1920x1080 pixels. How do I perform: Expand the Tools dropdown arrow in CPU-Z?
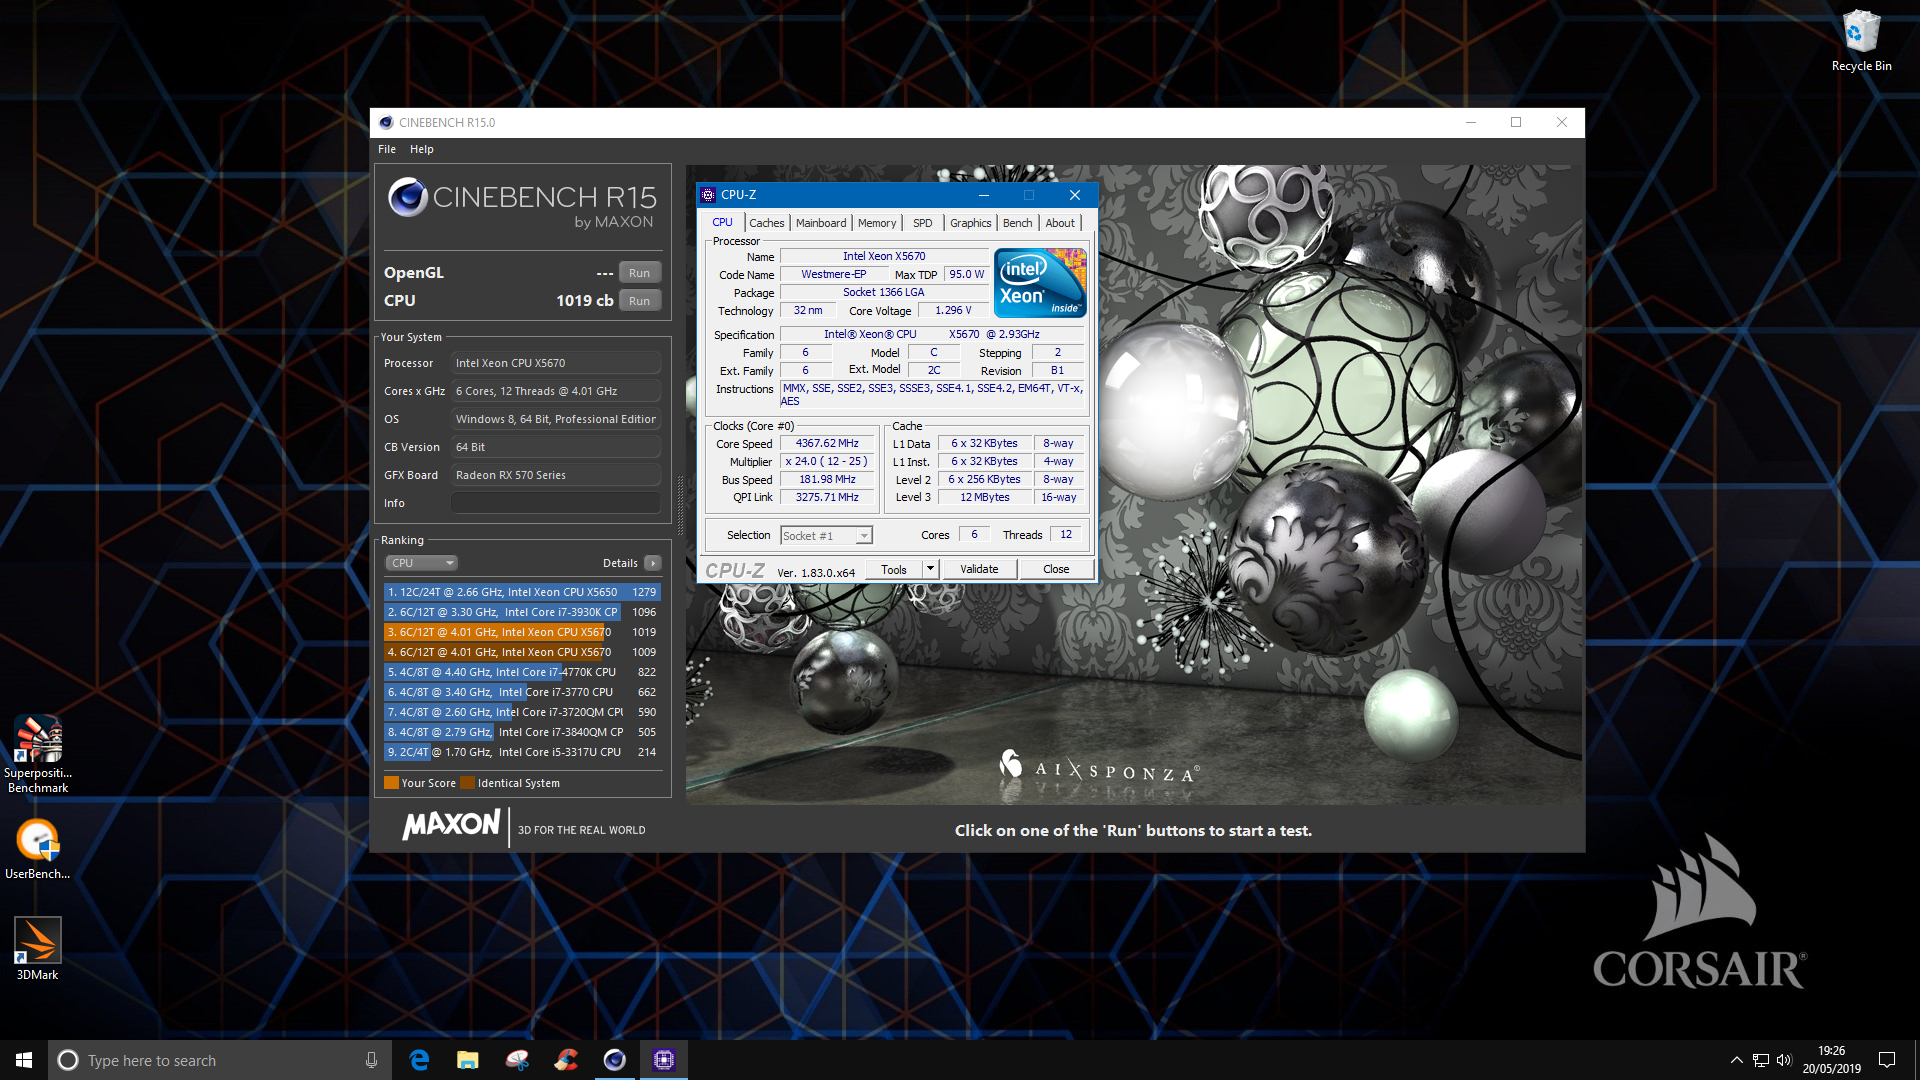pyautogui.click(x=930, y=569)
